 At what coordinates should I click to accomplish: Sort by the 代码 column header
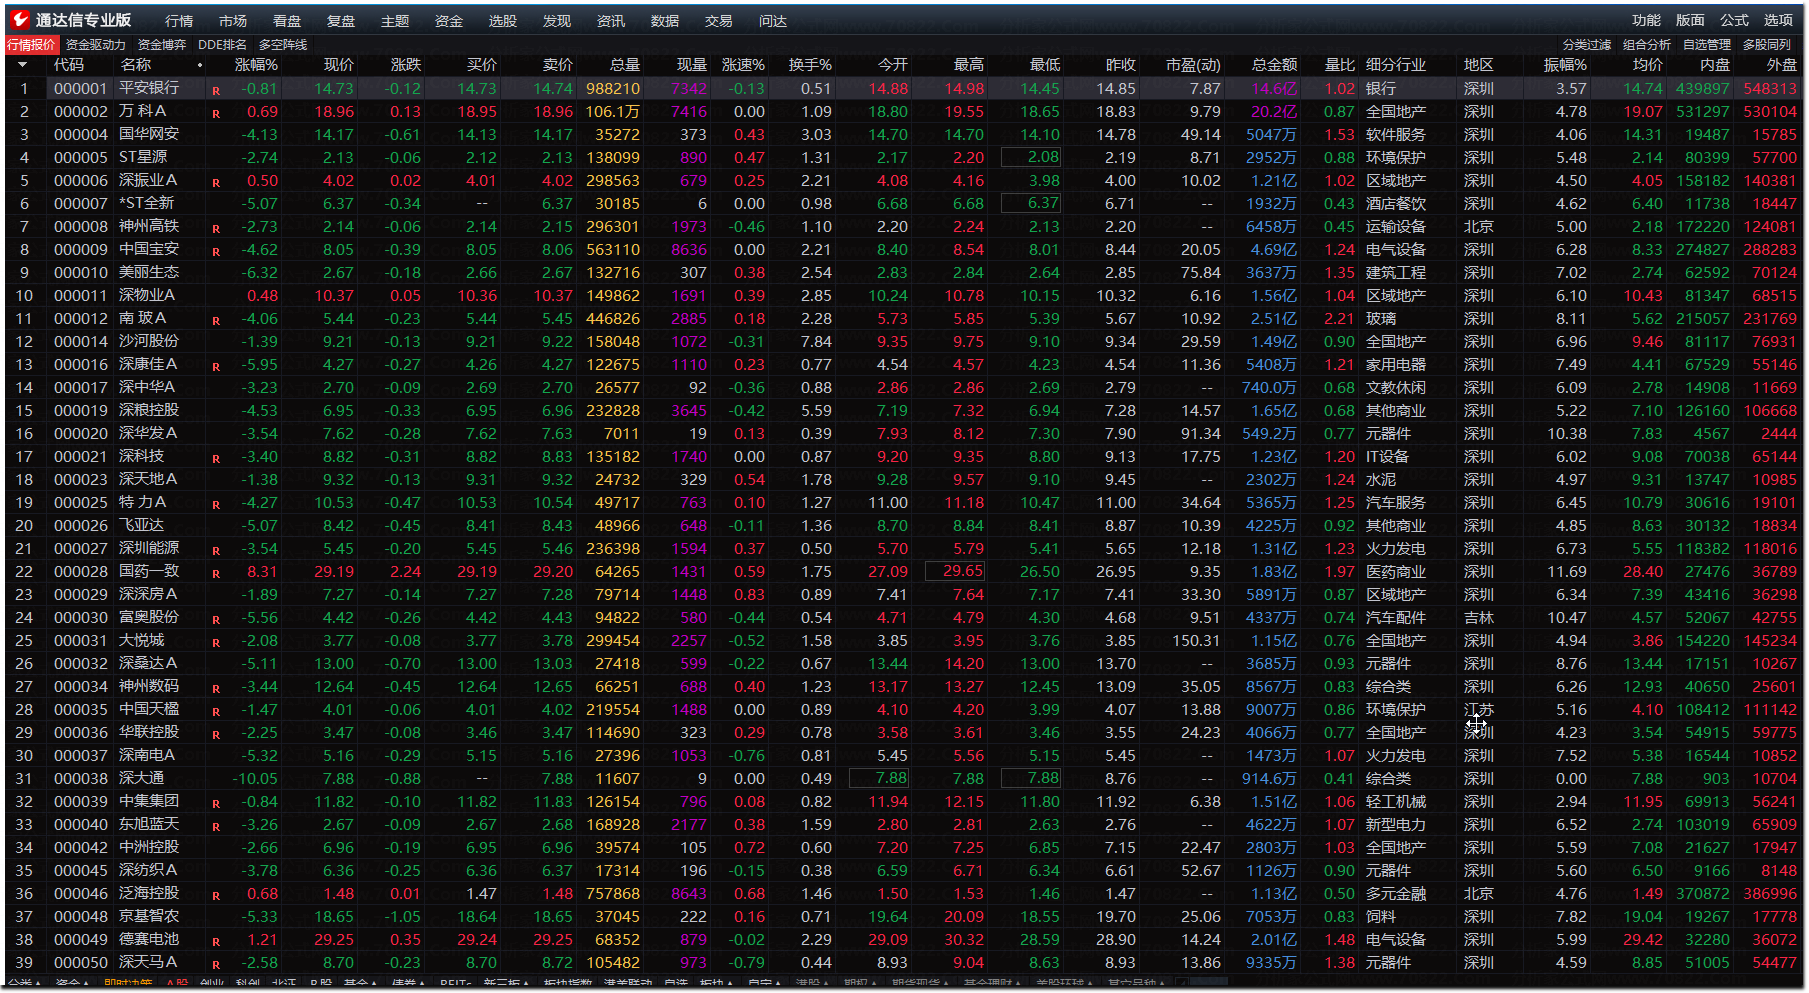(69, 65)
